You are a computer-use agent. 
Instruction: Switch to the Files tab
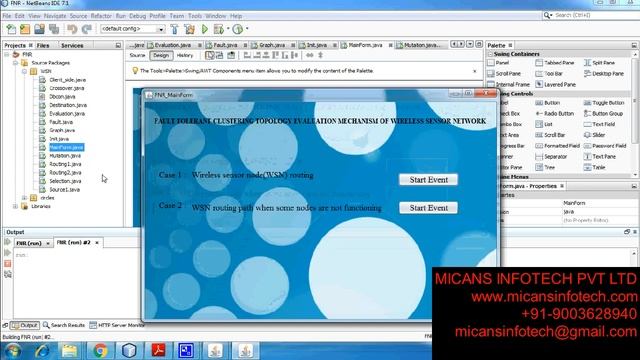point(43,45)
